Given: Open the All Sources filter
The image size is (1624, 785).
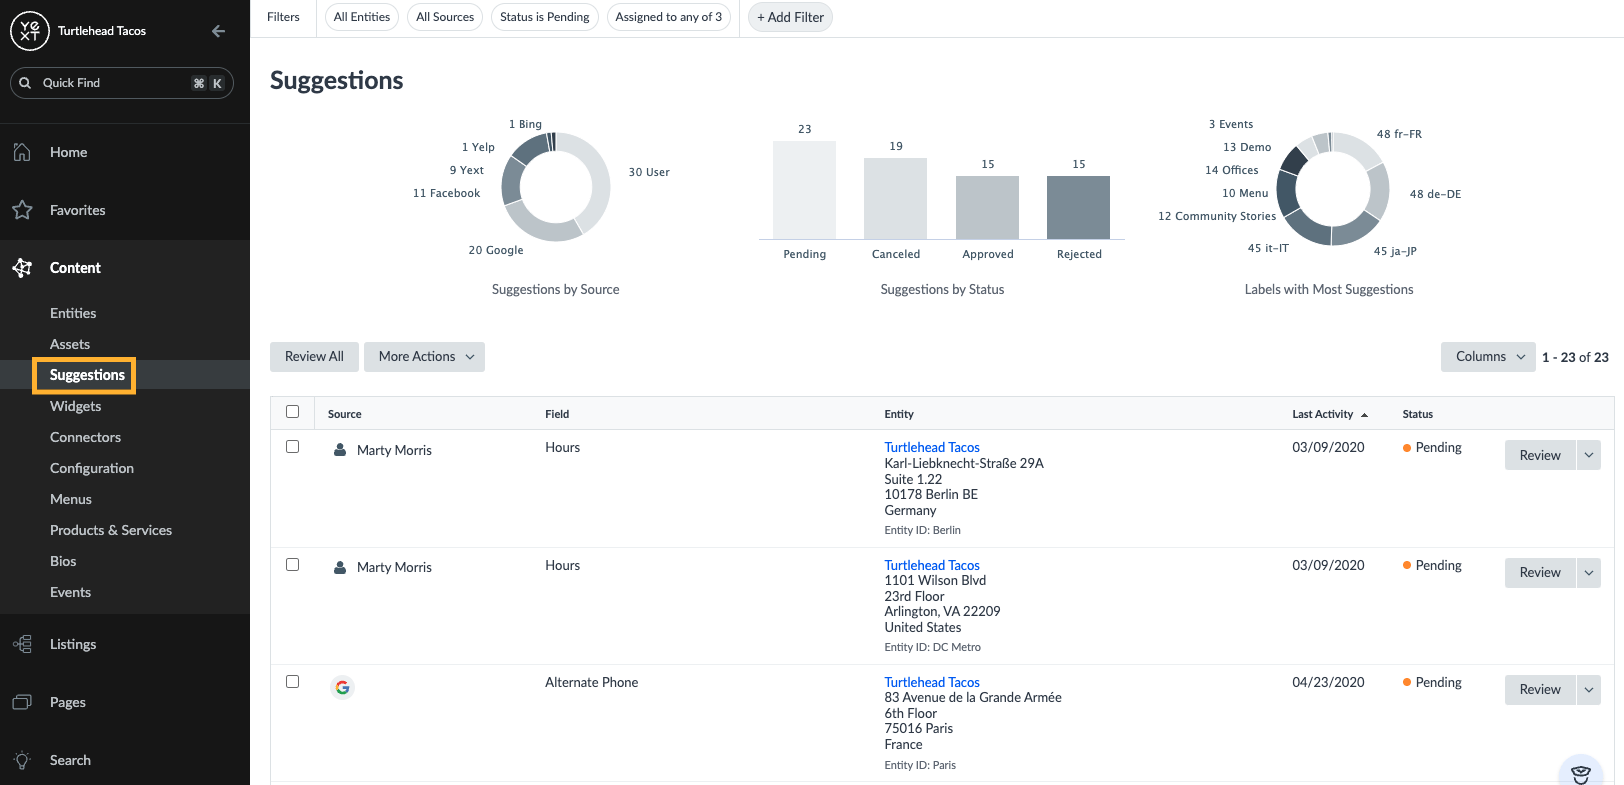Looking at the screenshot, I should [x=445, y=17].
